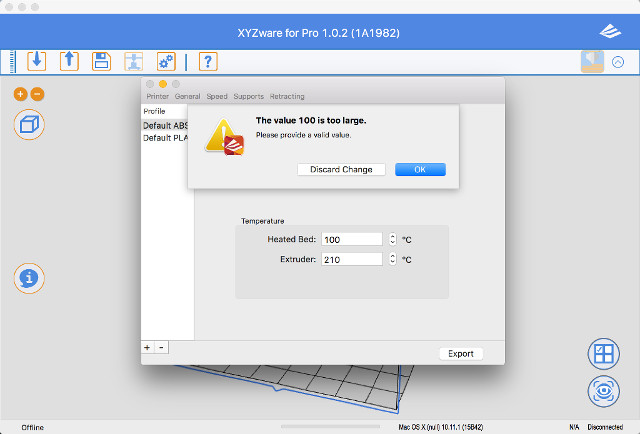Click the XYZ logo in title banner
This screenshot has height=434, width=640.
click(610, 31)
